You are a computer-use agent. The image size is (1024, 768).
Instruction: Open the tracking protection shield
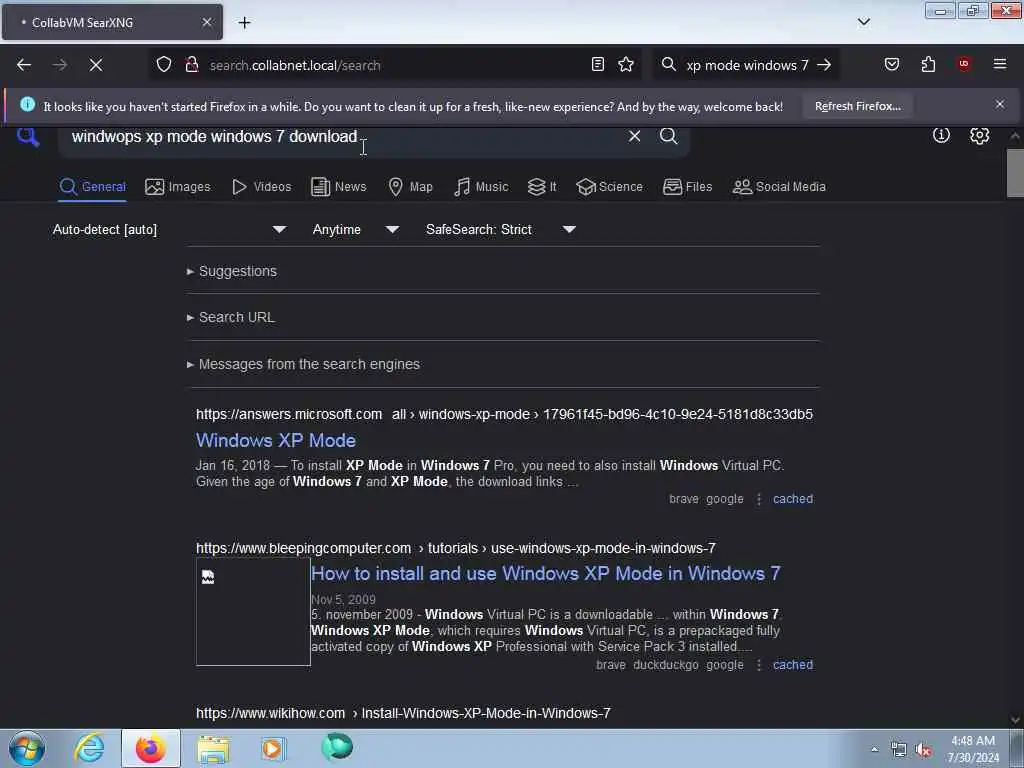click(x=164, y=65)
